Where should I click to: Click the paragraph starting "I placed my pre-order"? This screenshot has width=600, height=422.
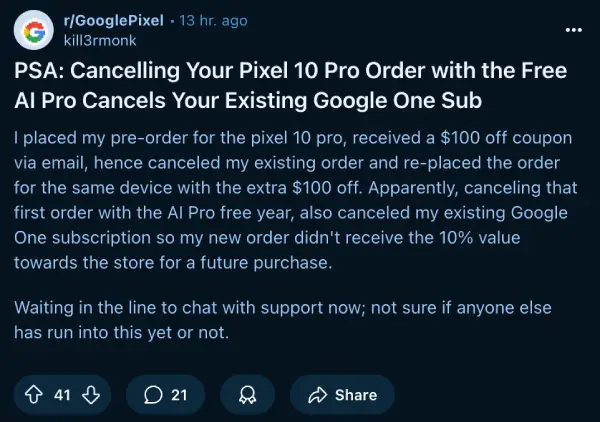[295, 200]
